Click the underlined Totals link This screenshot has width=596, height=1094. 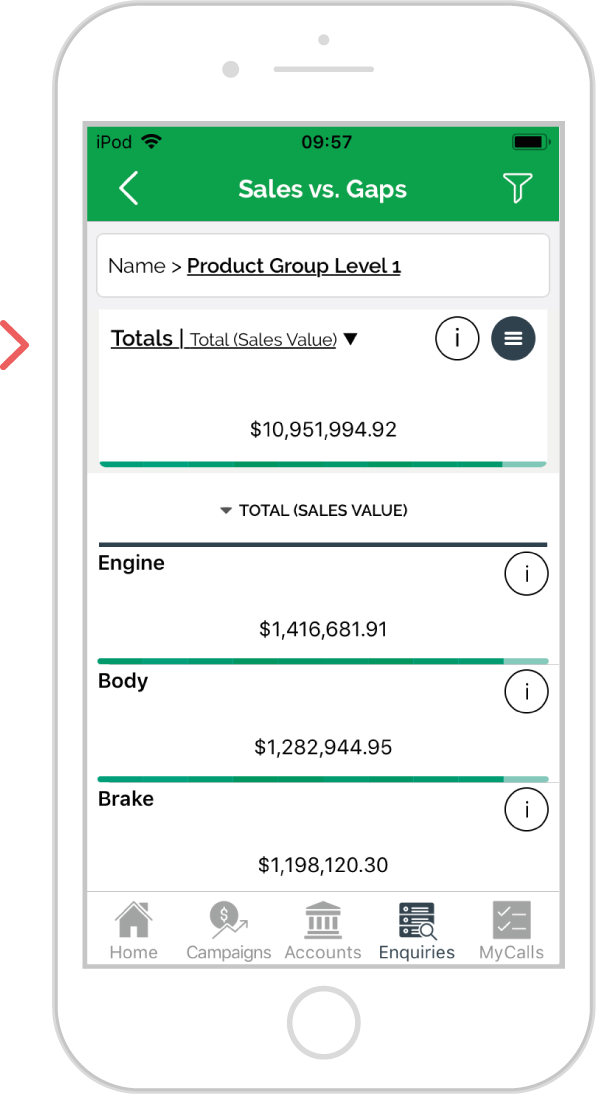142,338
